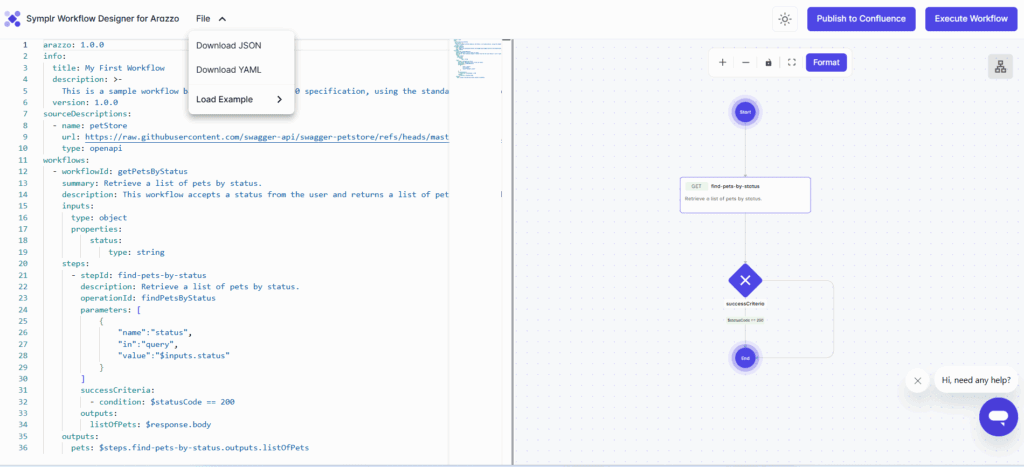Open the petstore raw GitHub URL link

coord(267,137)
